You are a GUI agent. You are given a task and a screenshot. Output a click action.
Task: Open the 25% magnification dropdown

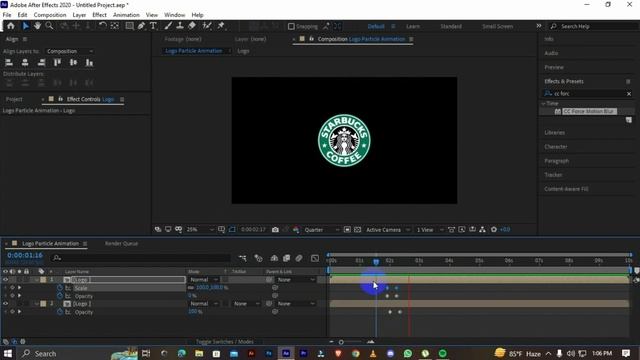click(x=200, y=230)
